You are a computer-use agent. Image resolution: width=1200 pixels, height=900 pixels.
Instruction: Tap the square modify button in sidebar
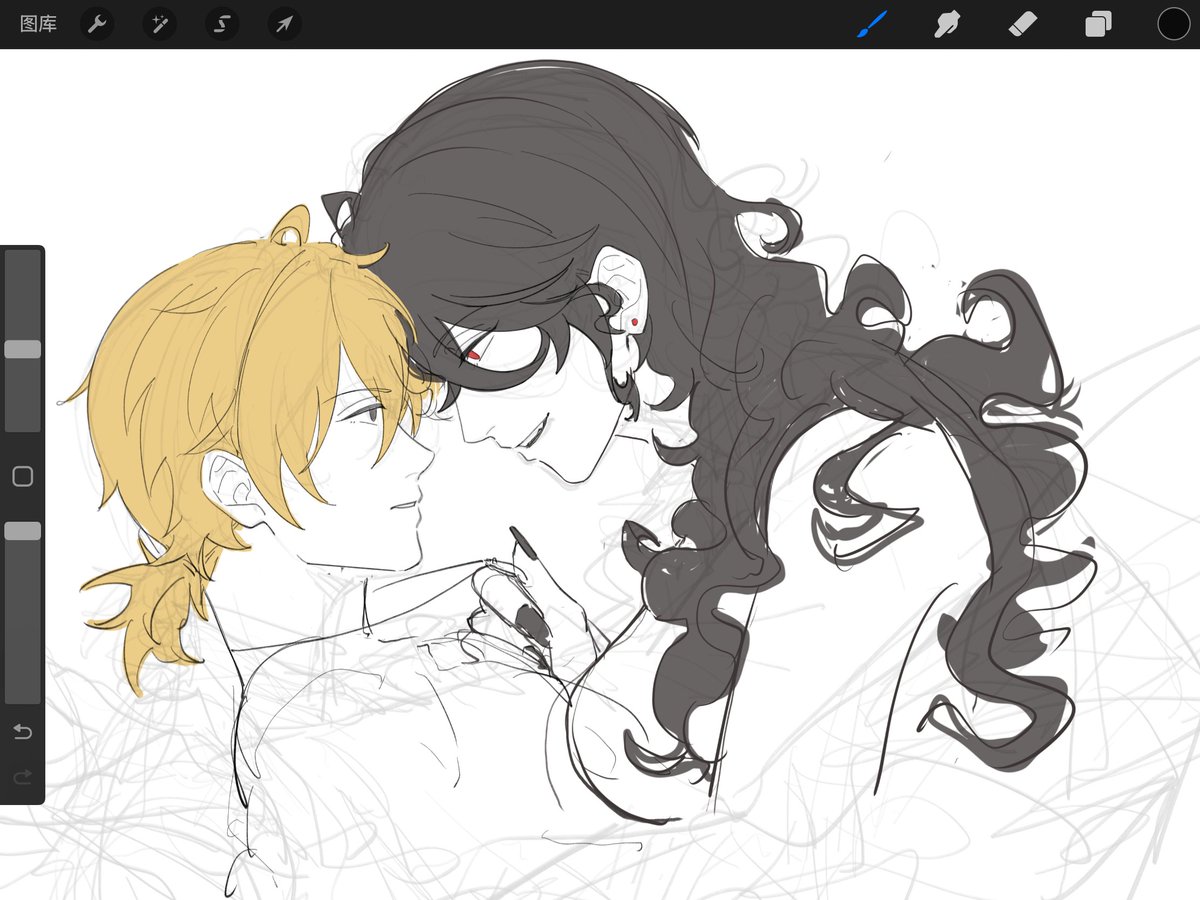(23, 477)
